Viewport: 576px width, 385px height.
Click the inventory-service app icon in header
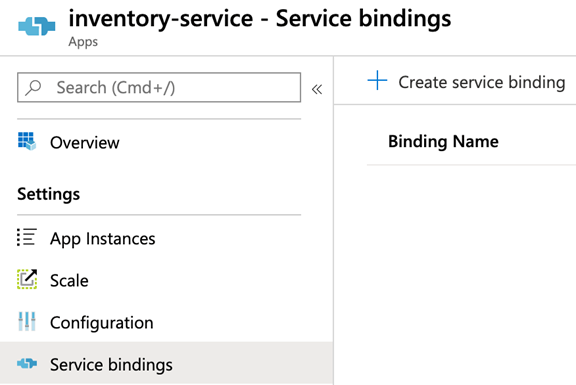pos(37,26)
